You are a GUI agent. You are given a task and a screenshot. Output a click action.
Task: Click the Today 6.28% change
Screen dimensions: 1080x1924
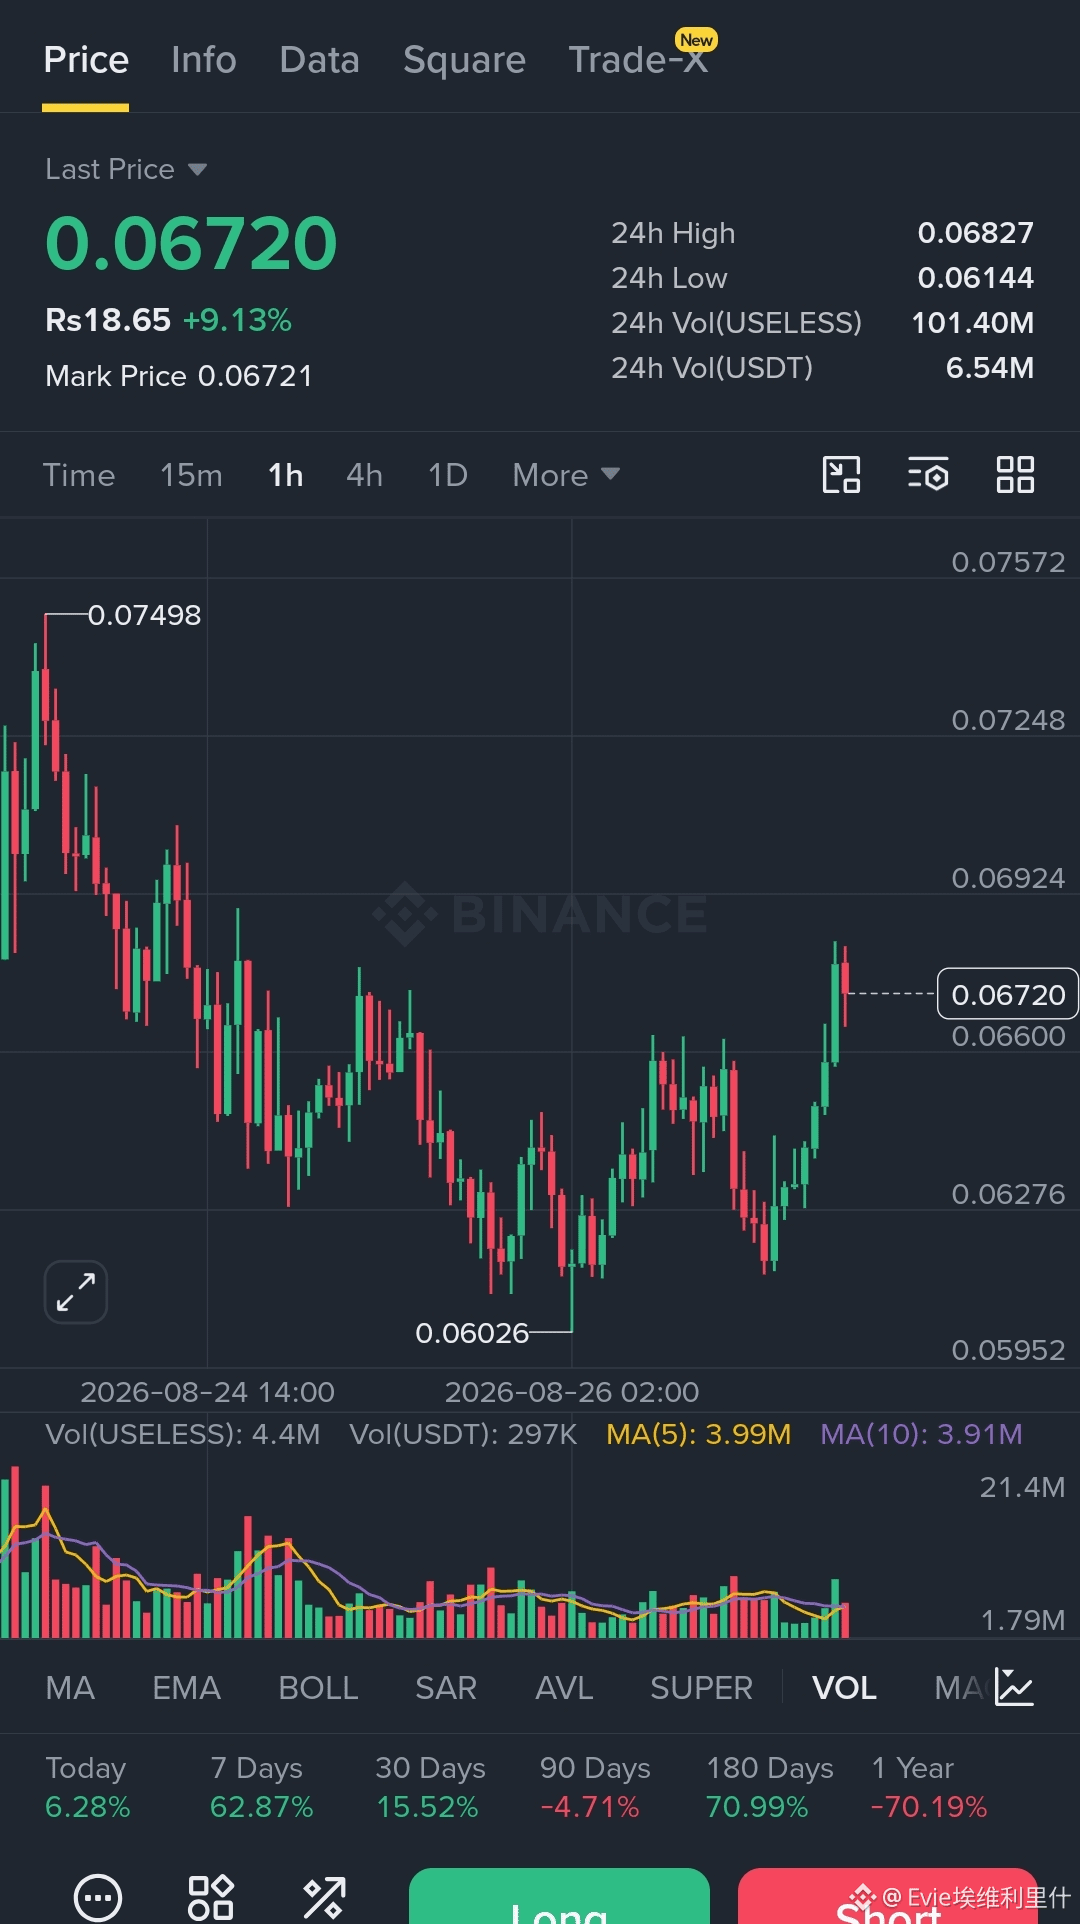pyautogui.click(x=88, y=1788)
